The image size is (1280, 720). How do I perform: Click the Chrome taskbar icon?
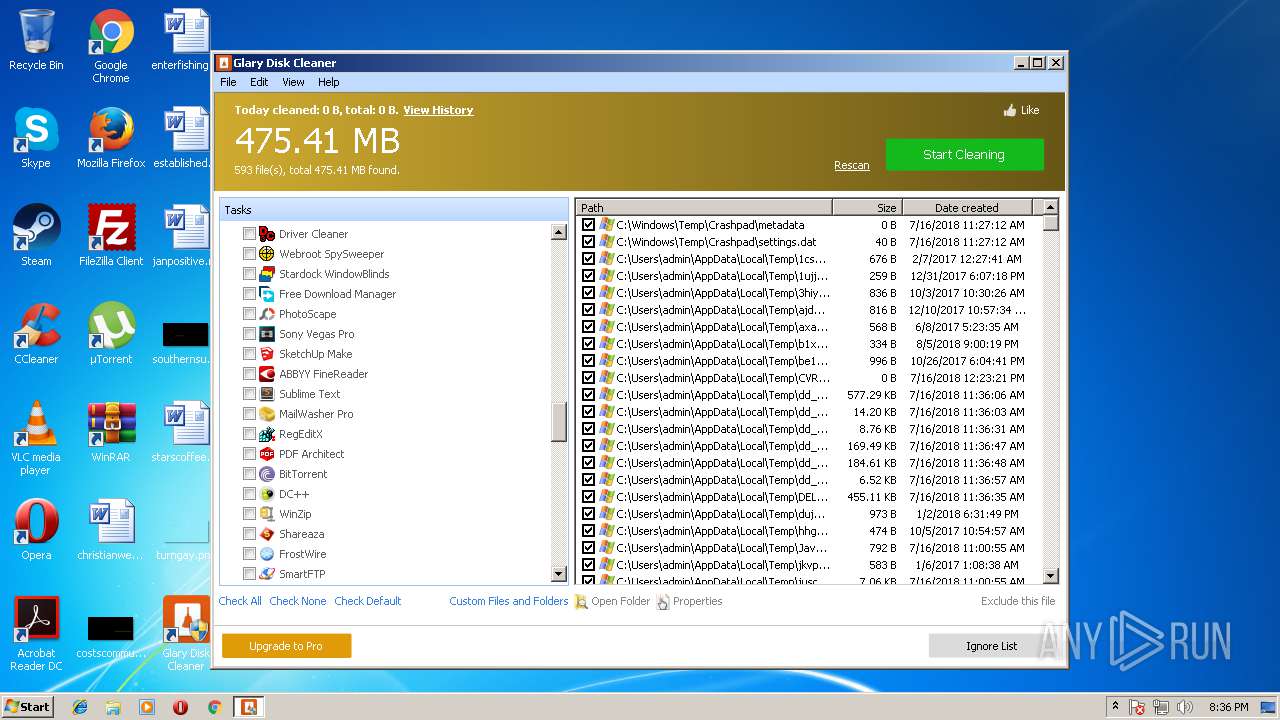(214, 707)
